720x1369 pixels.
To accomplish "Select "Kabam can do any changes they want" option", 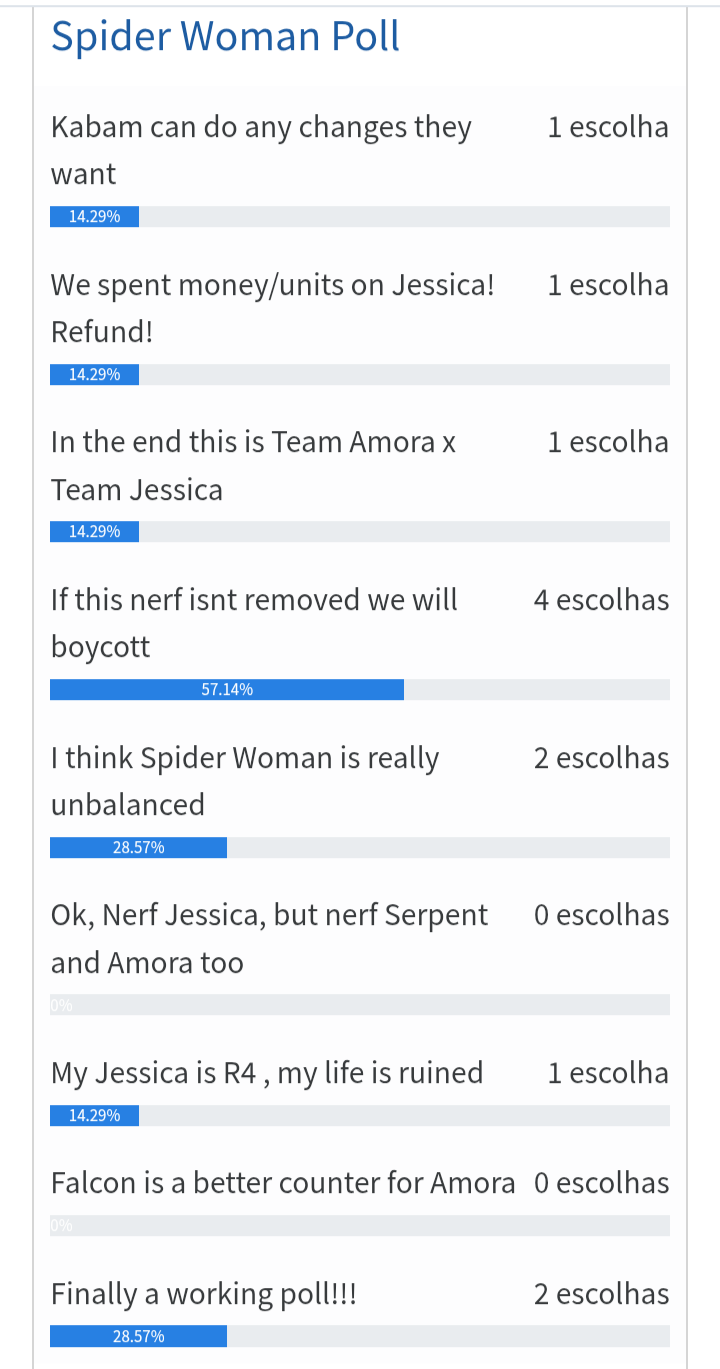I will point(260,150).
